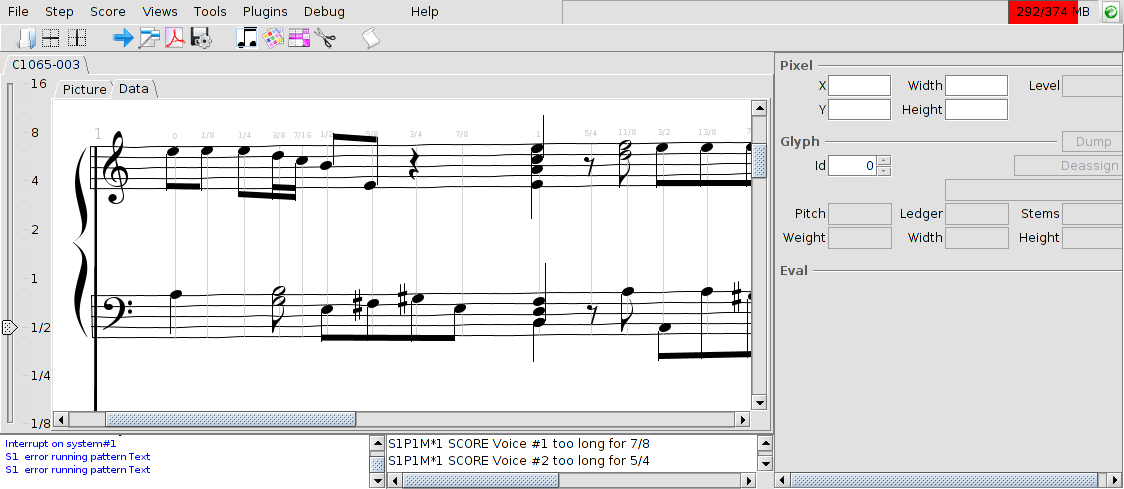
Task: Click the open file folder icon
Action: 26,38
